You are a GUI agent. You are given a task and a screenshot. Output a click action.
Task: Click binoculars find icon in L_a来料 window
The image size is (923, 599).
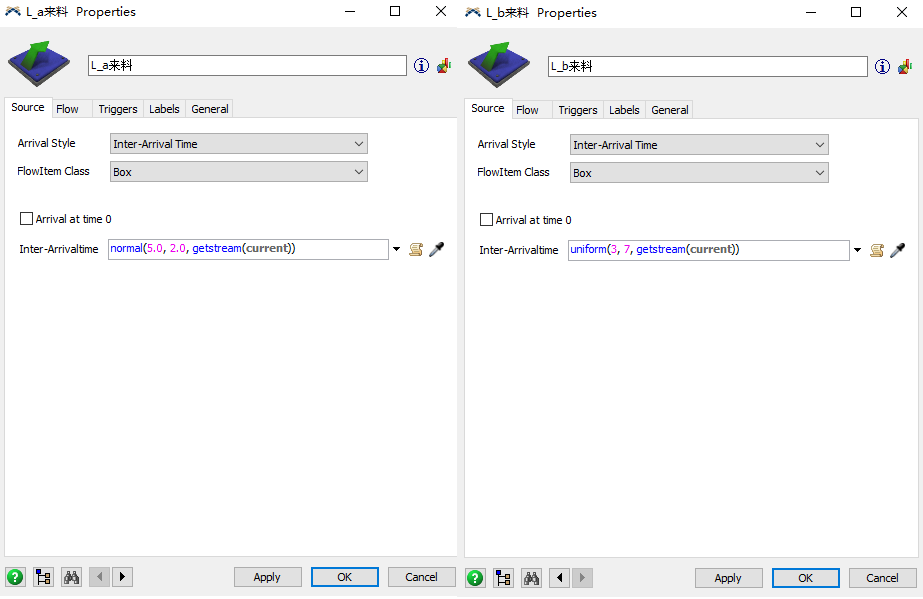click(x=71, y=577)
